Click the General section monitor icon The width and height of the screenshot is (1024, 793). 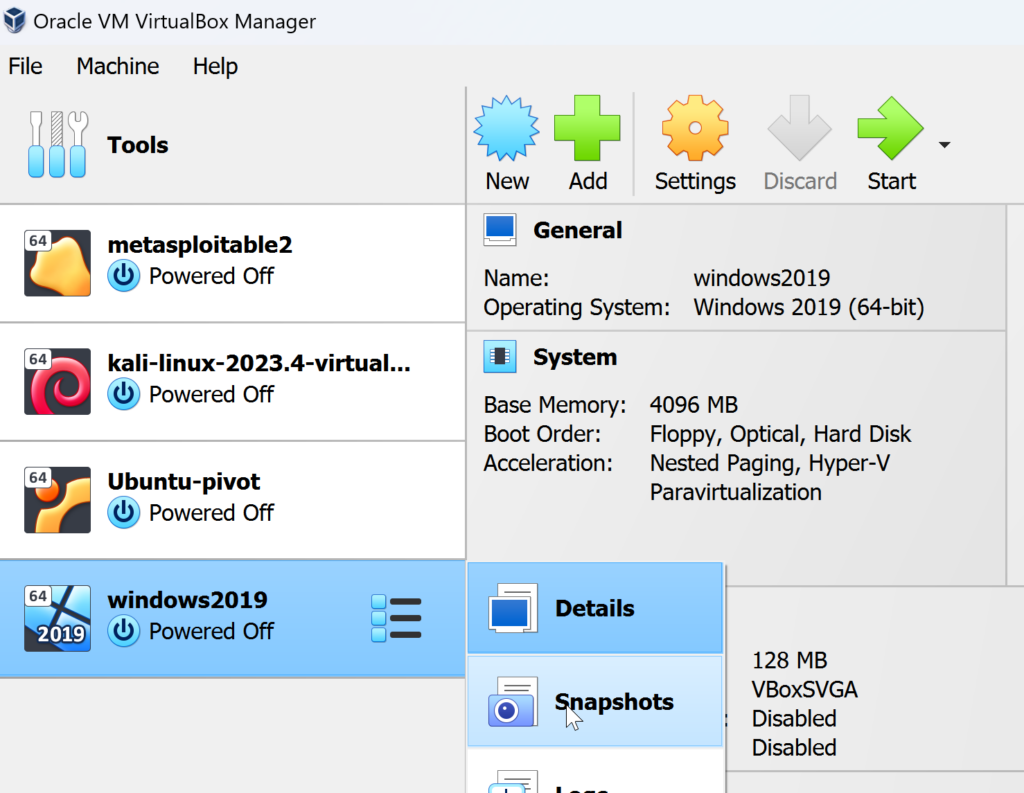500,230
